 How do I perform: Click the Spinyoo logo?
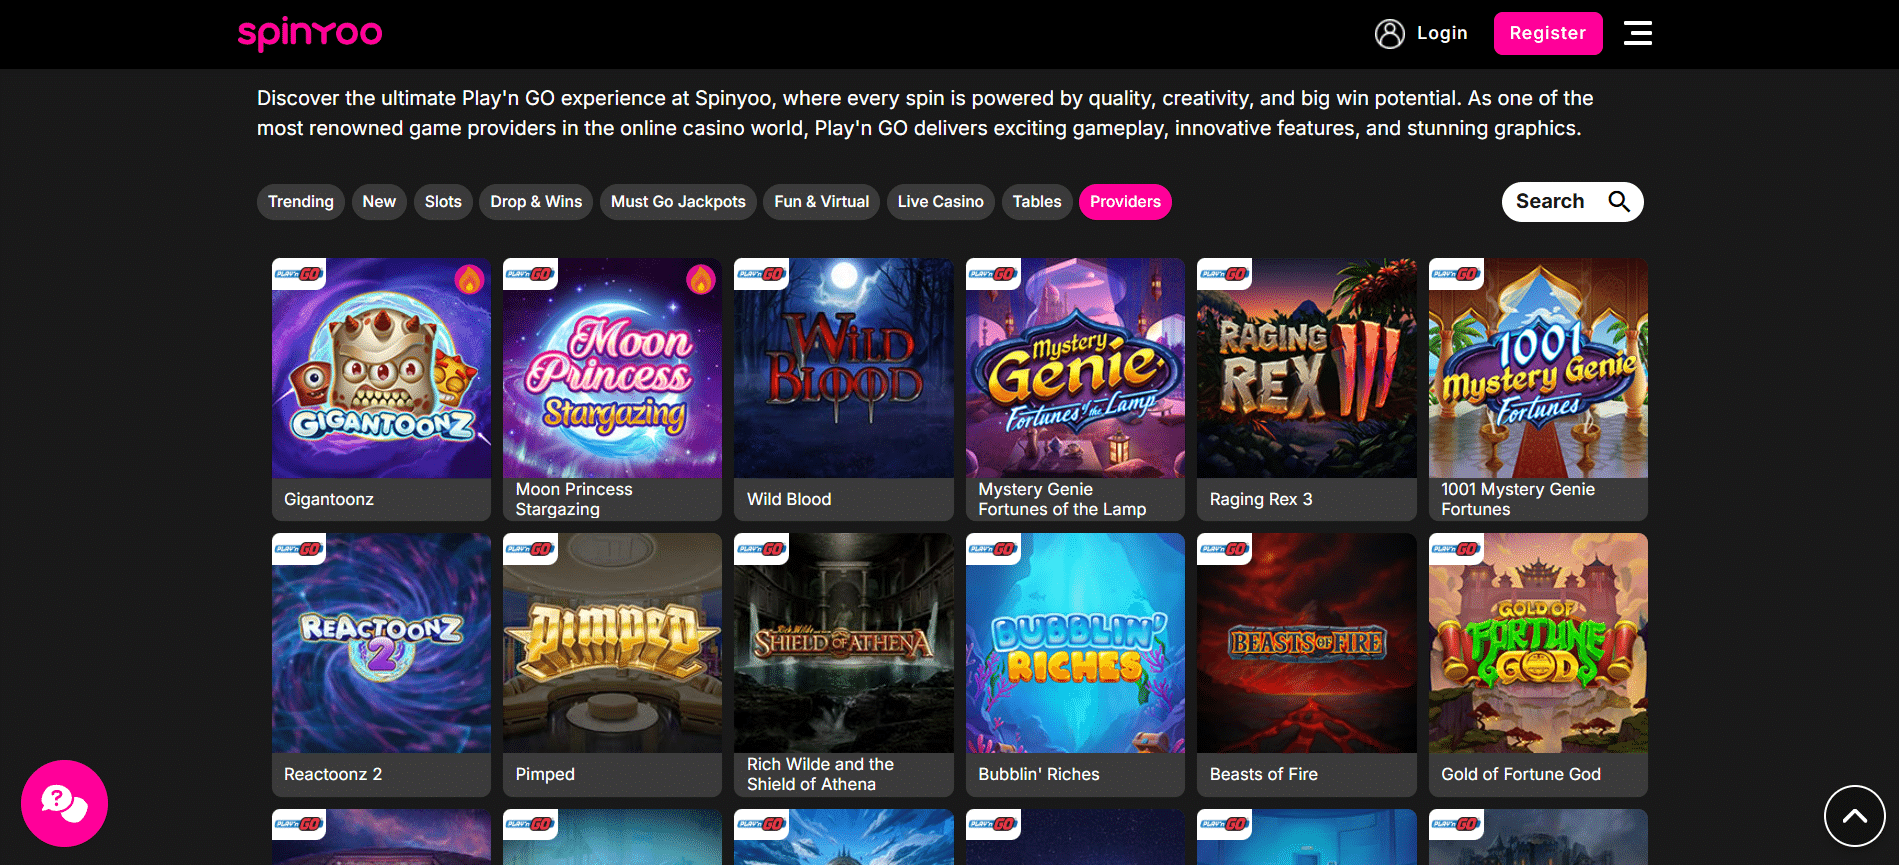point(310,33)
